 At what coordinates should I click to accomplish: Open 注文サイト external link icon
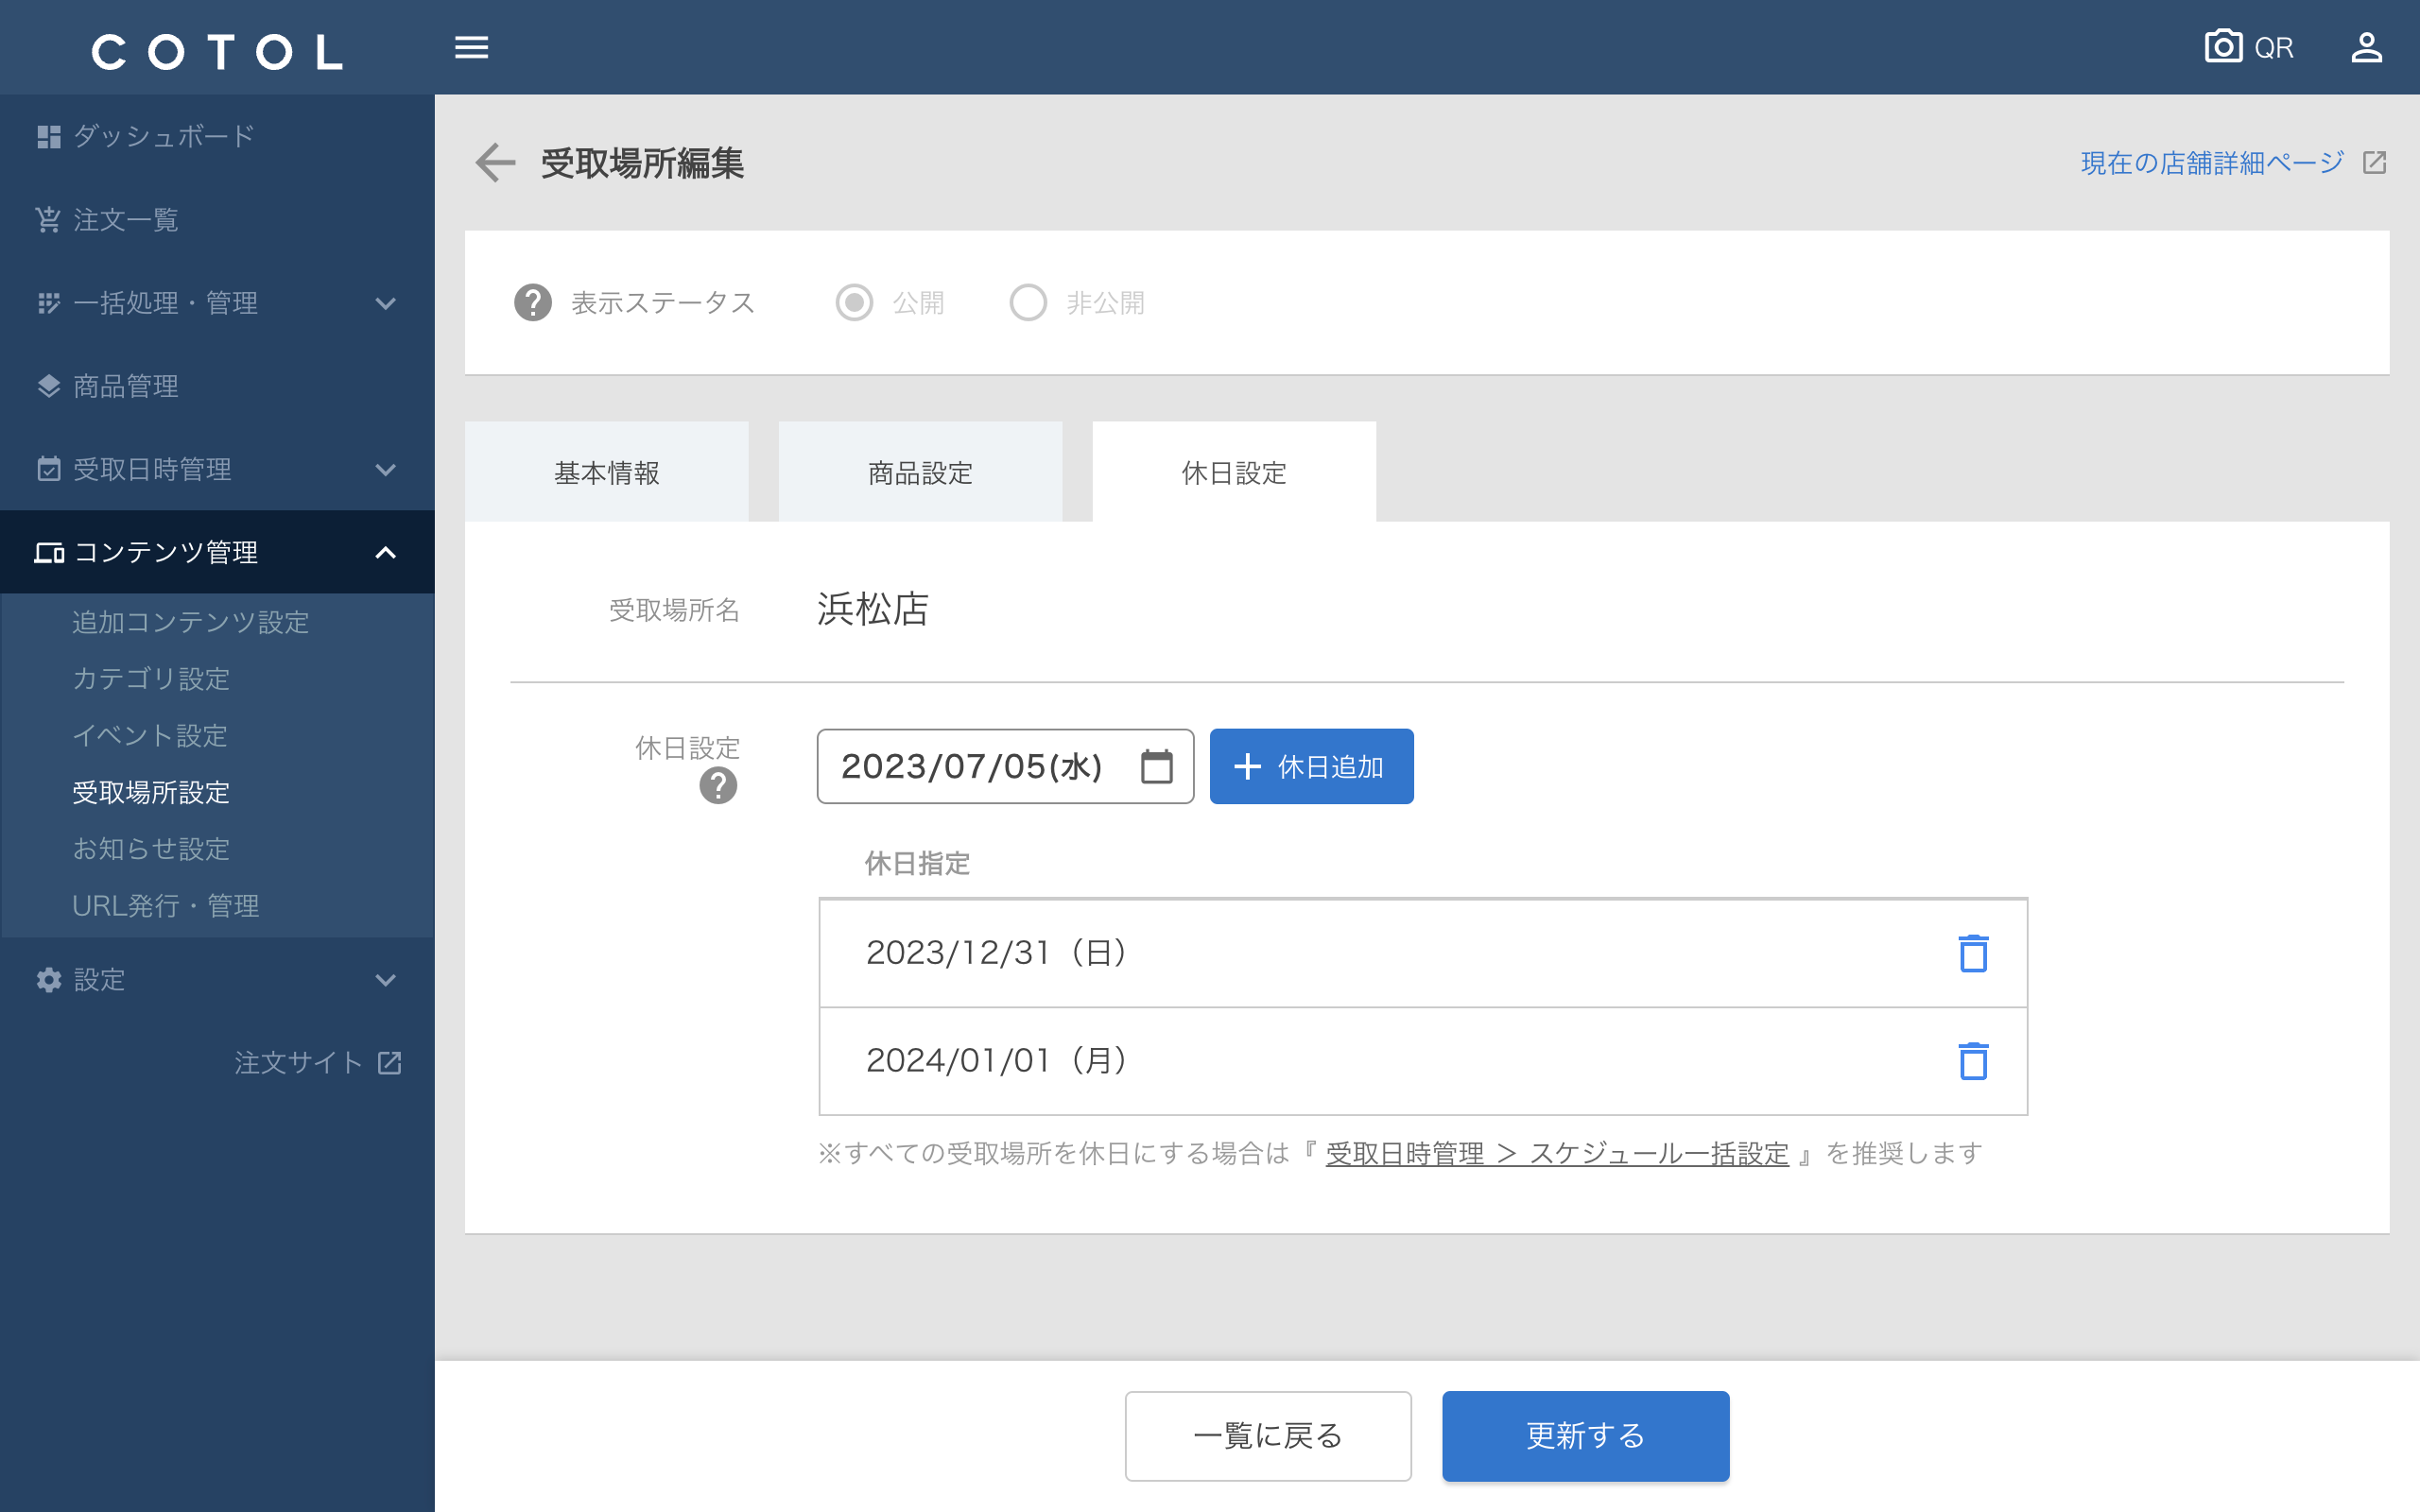tap(388, 1063)
